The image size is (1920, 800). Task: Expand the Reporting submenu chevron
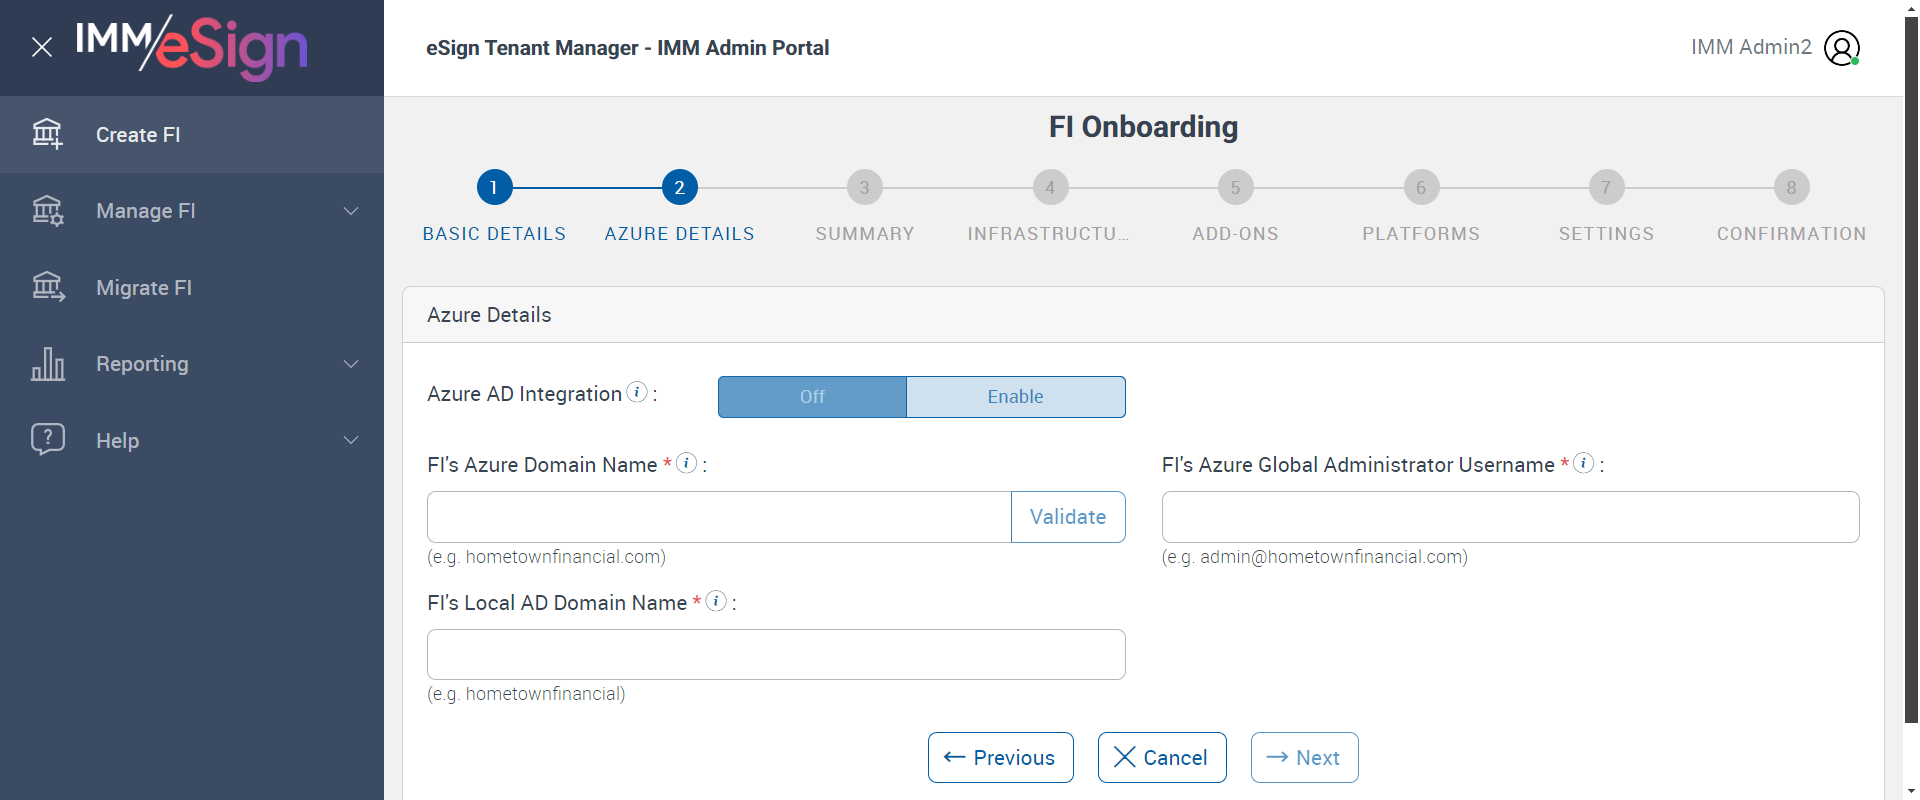(x=351, y=364)
